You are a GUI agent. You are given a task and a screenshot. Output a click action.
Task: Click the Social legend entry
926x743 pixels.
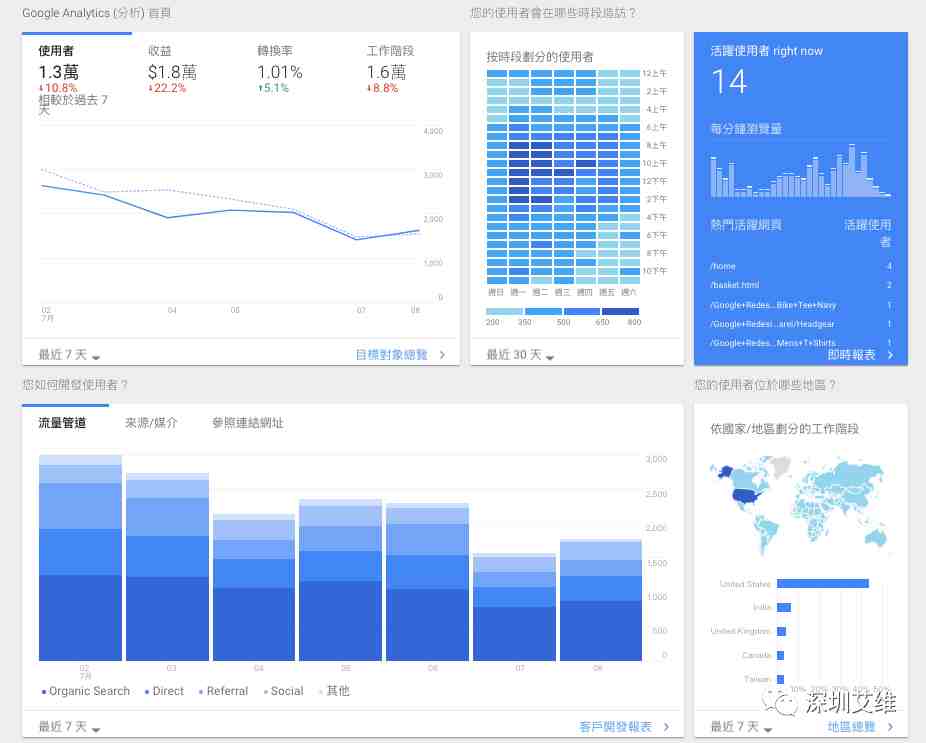click(x=283, y=691)
